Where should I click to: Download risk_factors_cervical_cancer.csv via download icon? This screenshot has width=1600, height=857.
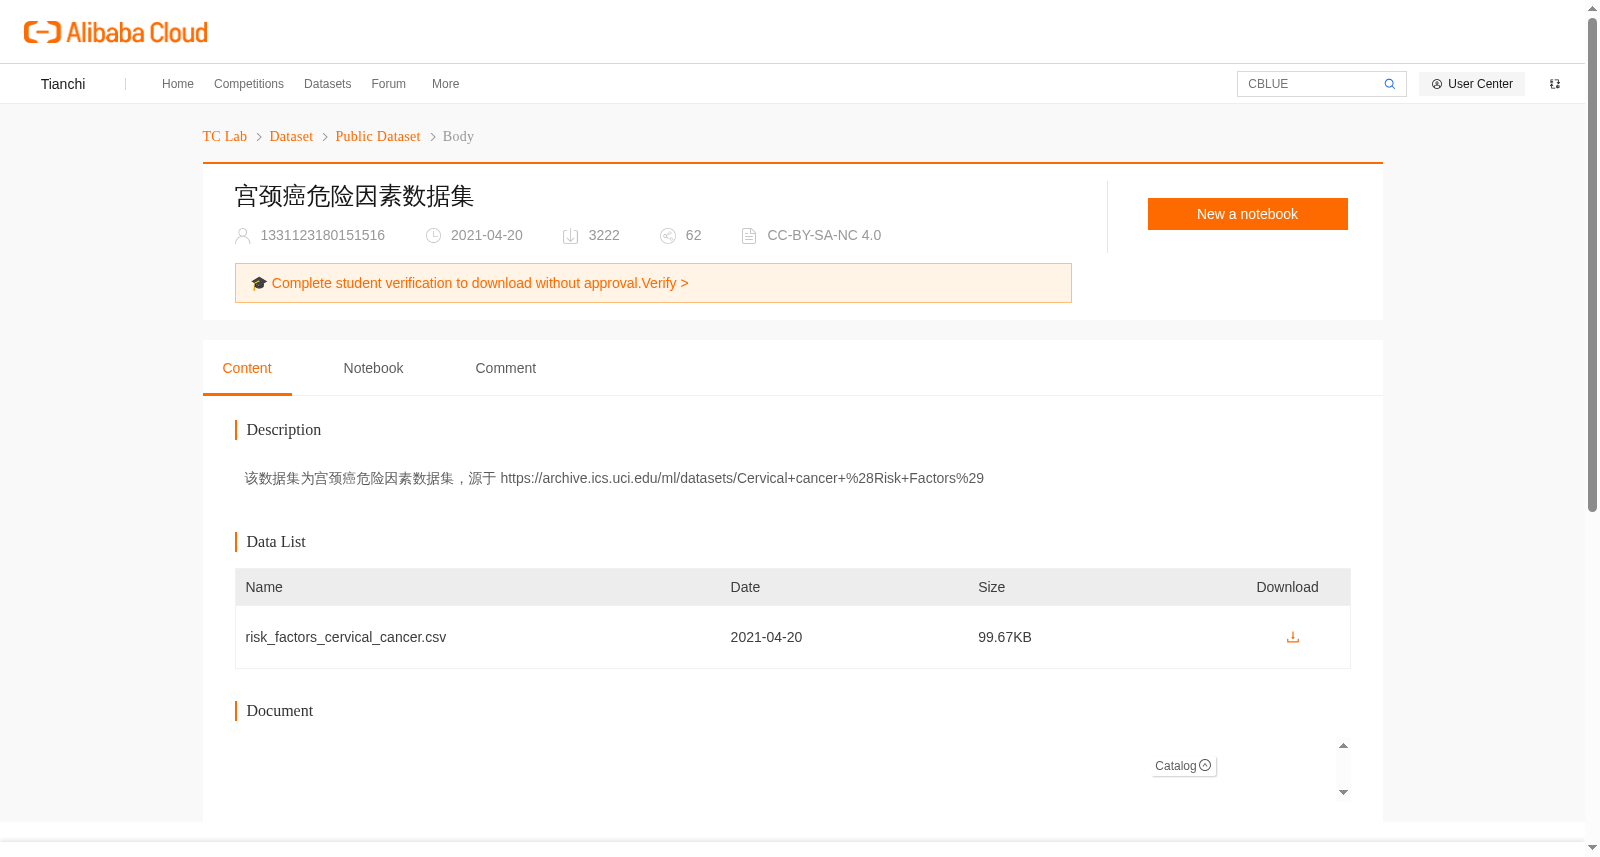point(1292,637)
